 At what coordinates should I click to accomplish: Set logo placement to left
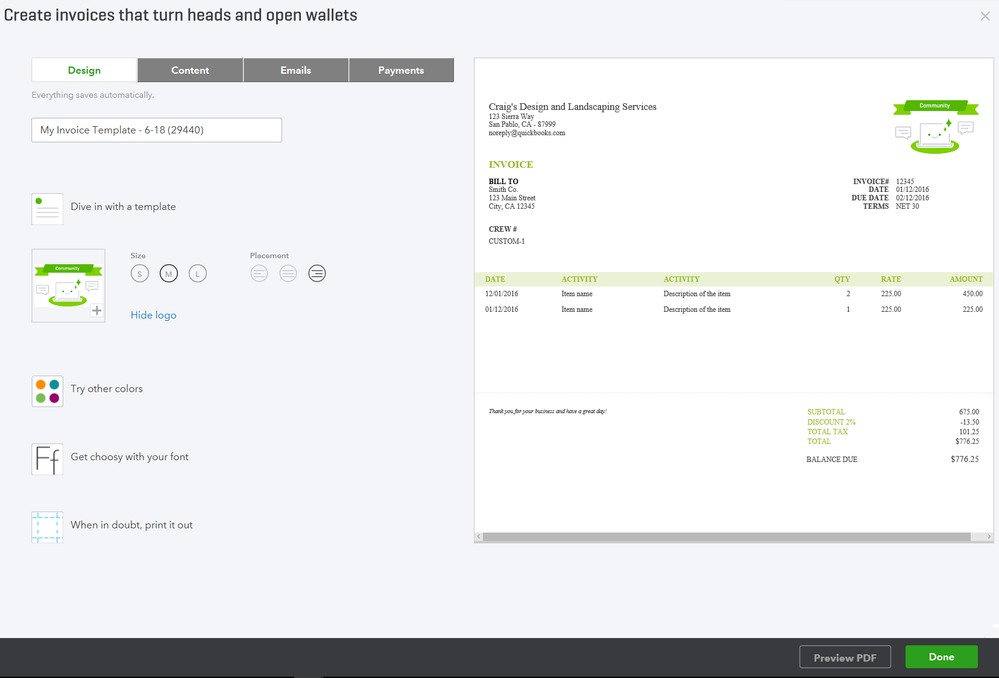tap(259, 273)
